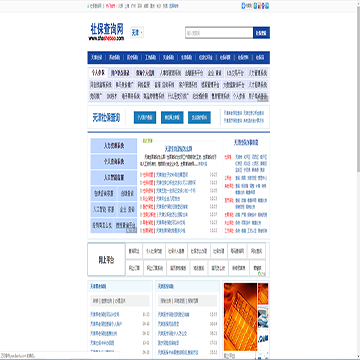Click the leftmost blue button beside 天津社保查询

(145, 117)
